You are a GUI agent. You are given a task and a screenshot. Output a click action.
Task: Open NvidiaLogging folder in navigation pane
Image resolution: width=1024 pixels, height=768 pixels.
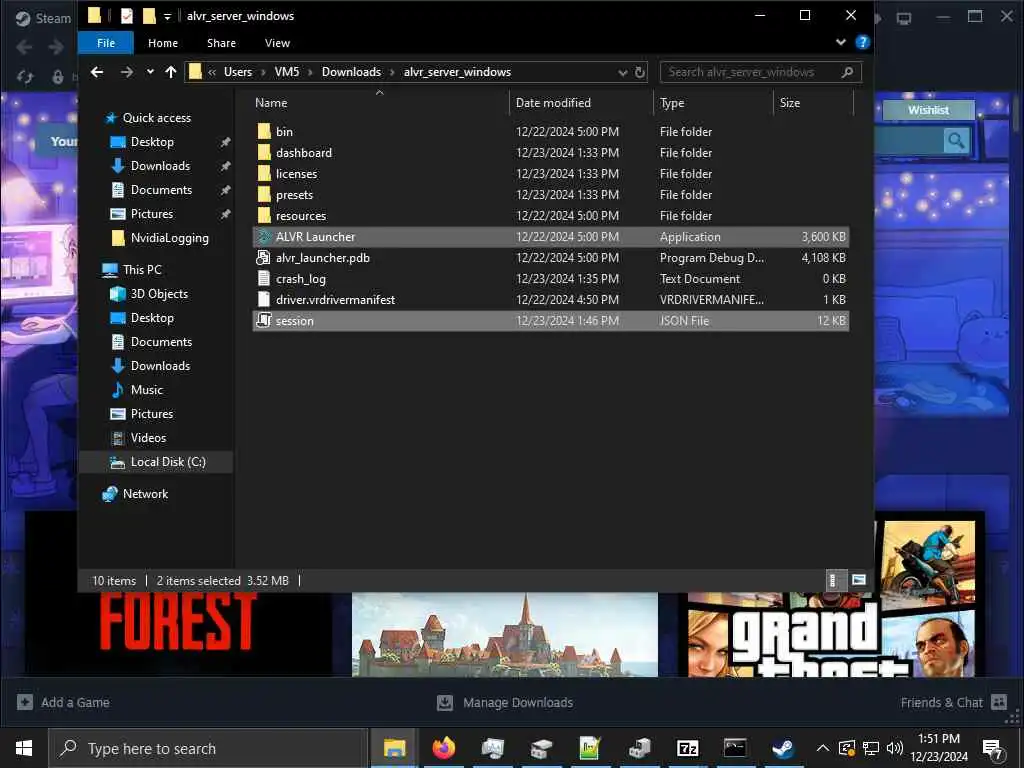pos(169,238)
